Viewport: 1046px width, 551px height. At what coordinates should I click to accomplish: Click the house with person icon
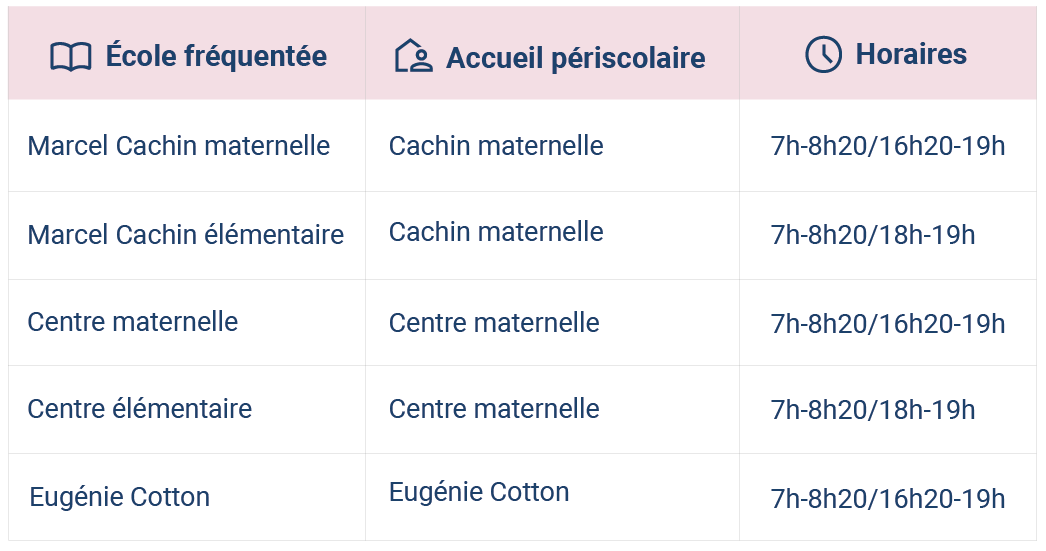[x=413, y=56]
